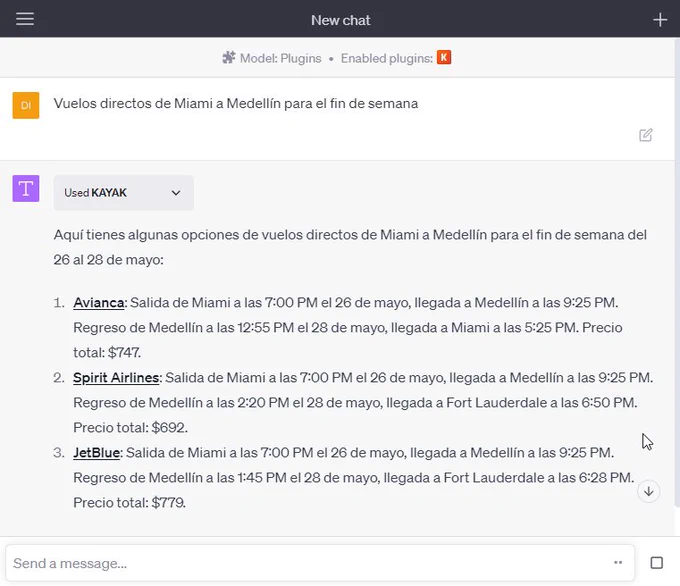This screenshot has width=680, height=586.
Task: Click the purple T assistant avatar
Action: tap(26, 188)
